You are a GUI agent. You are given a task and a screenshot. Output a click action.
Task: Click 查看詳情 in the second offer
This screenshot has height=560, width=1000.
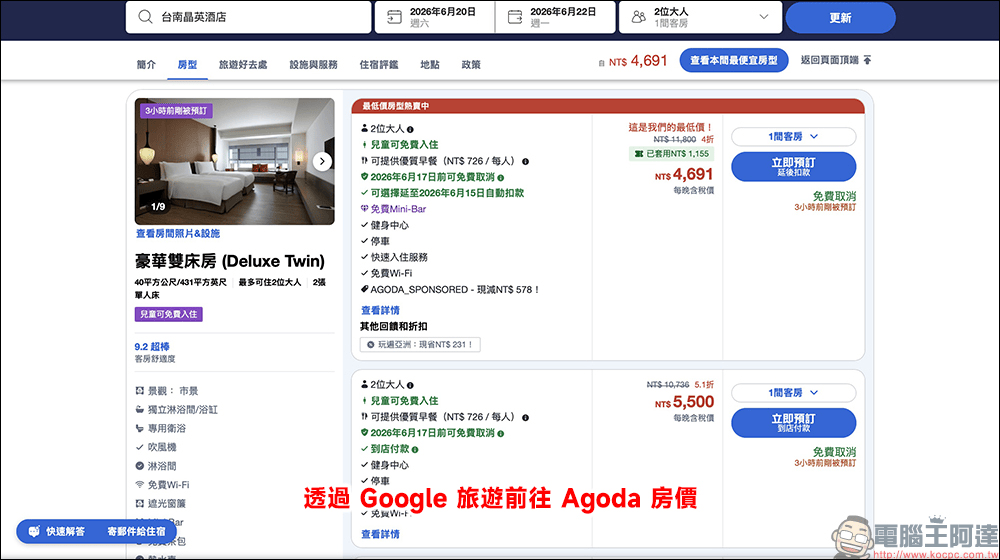380,534
